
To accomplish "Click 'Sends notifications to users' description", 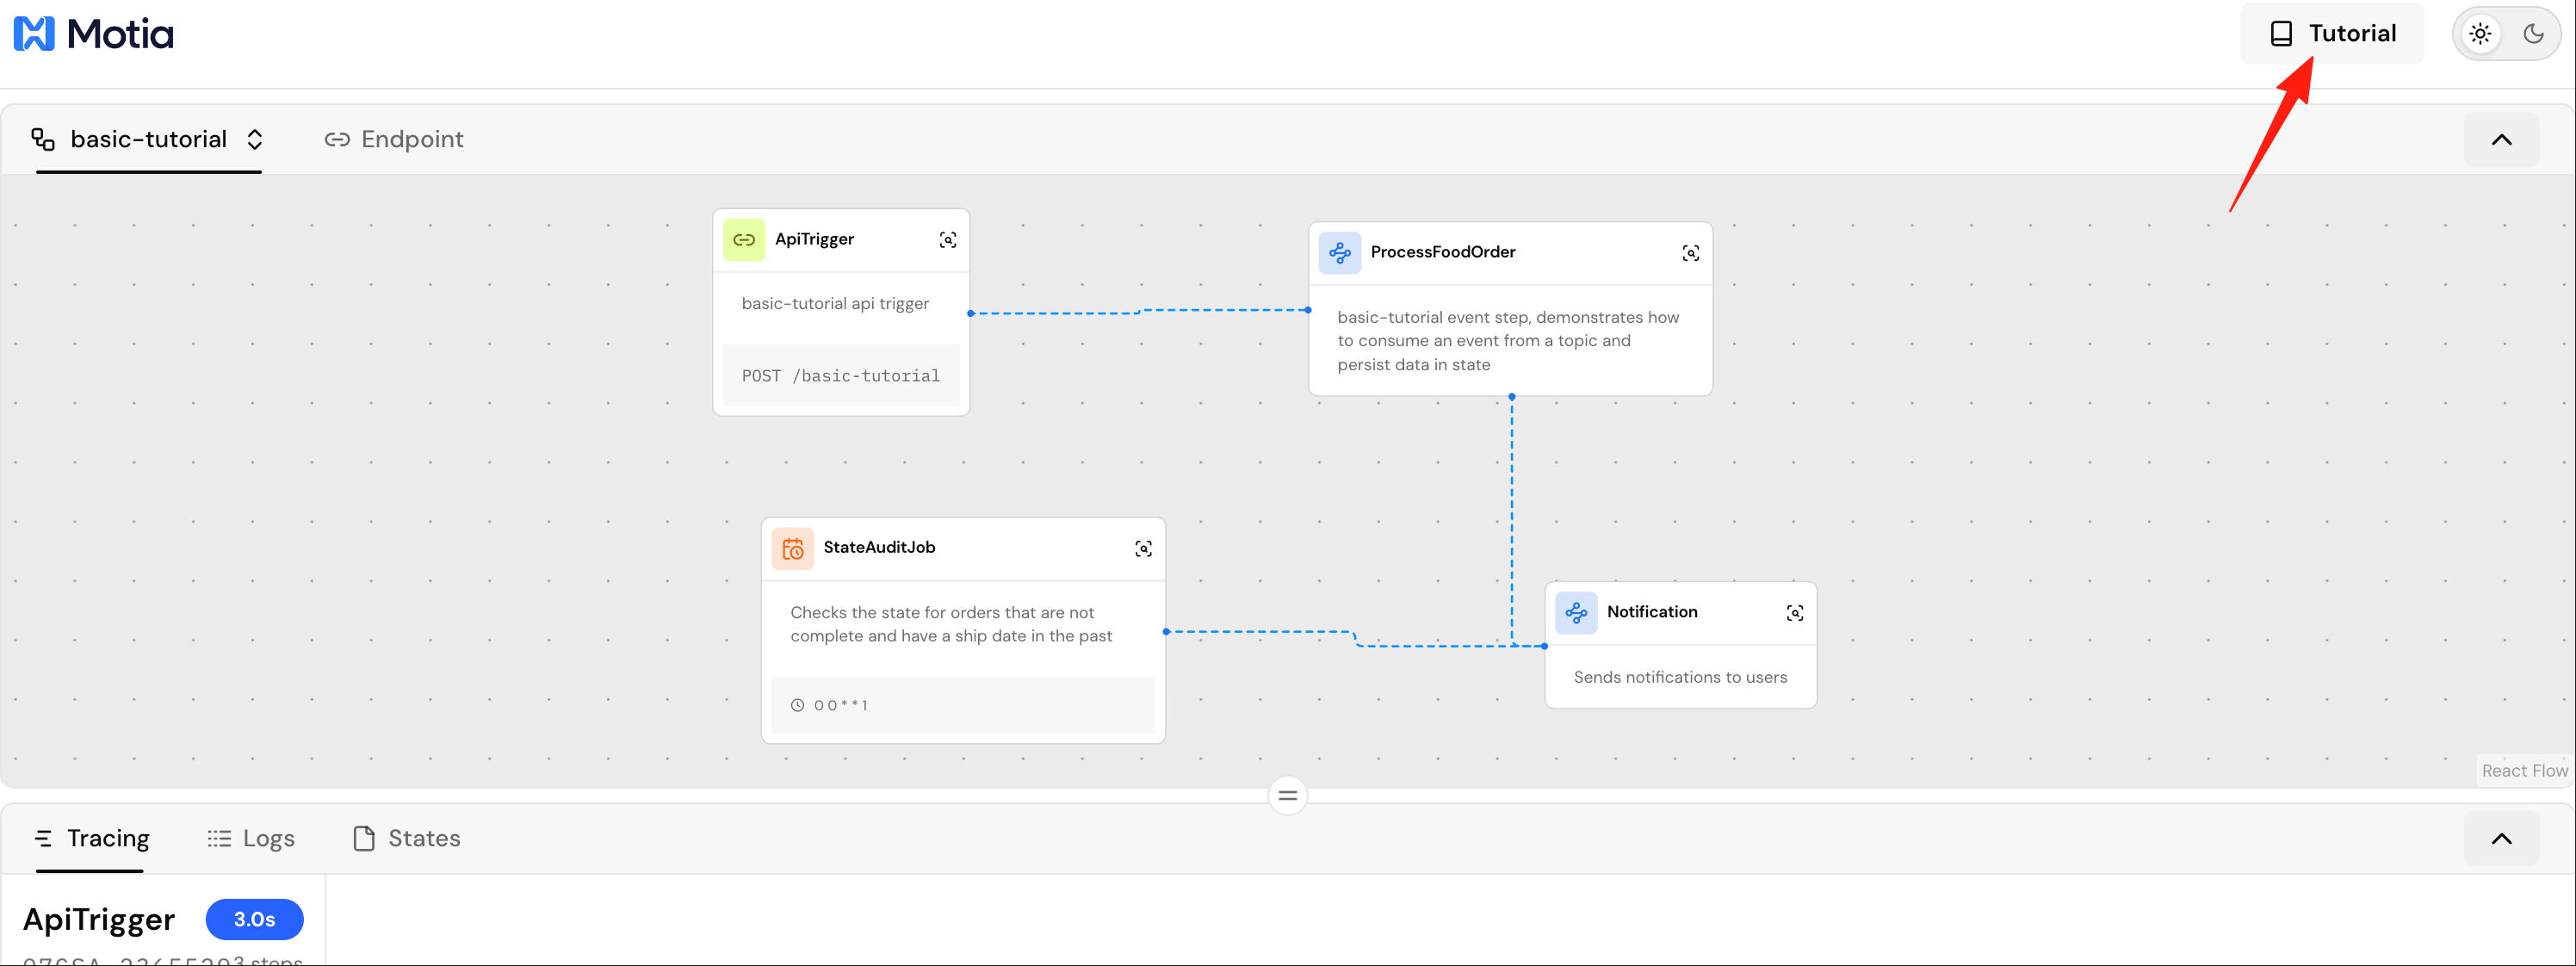I will click(x=1680, y=678).
